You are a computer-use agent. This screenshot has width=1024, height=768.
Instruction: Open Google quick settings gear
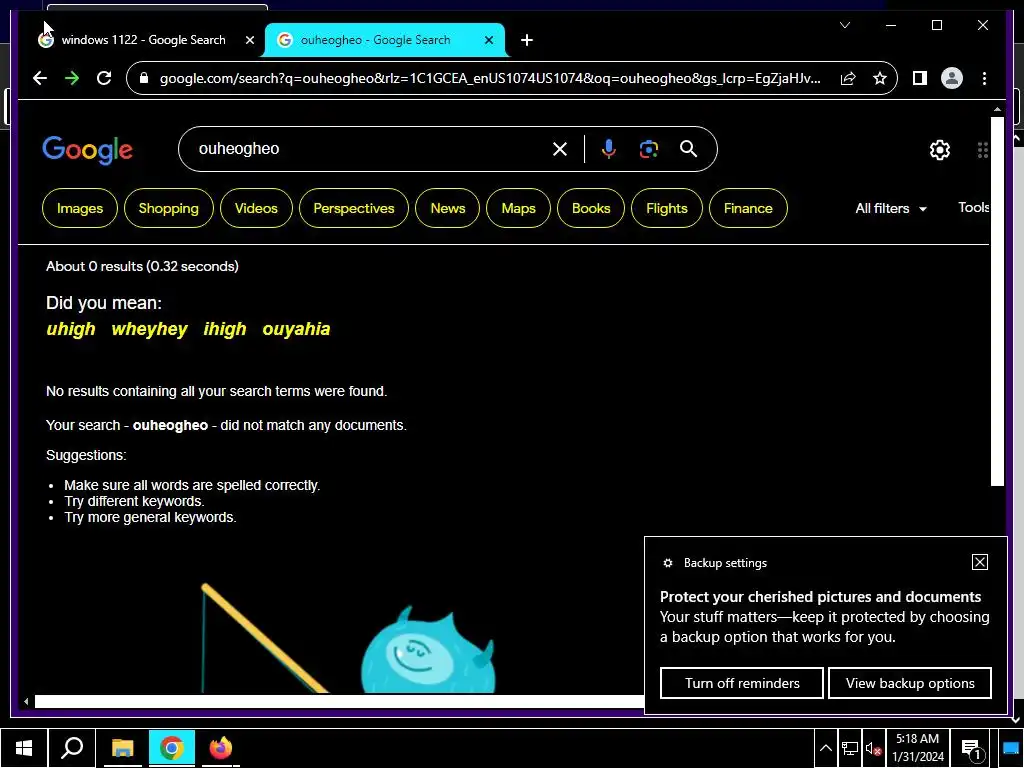coord(940,150)
